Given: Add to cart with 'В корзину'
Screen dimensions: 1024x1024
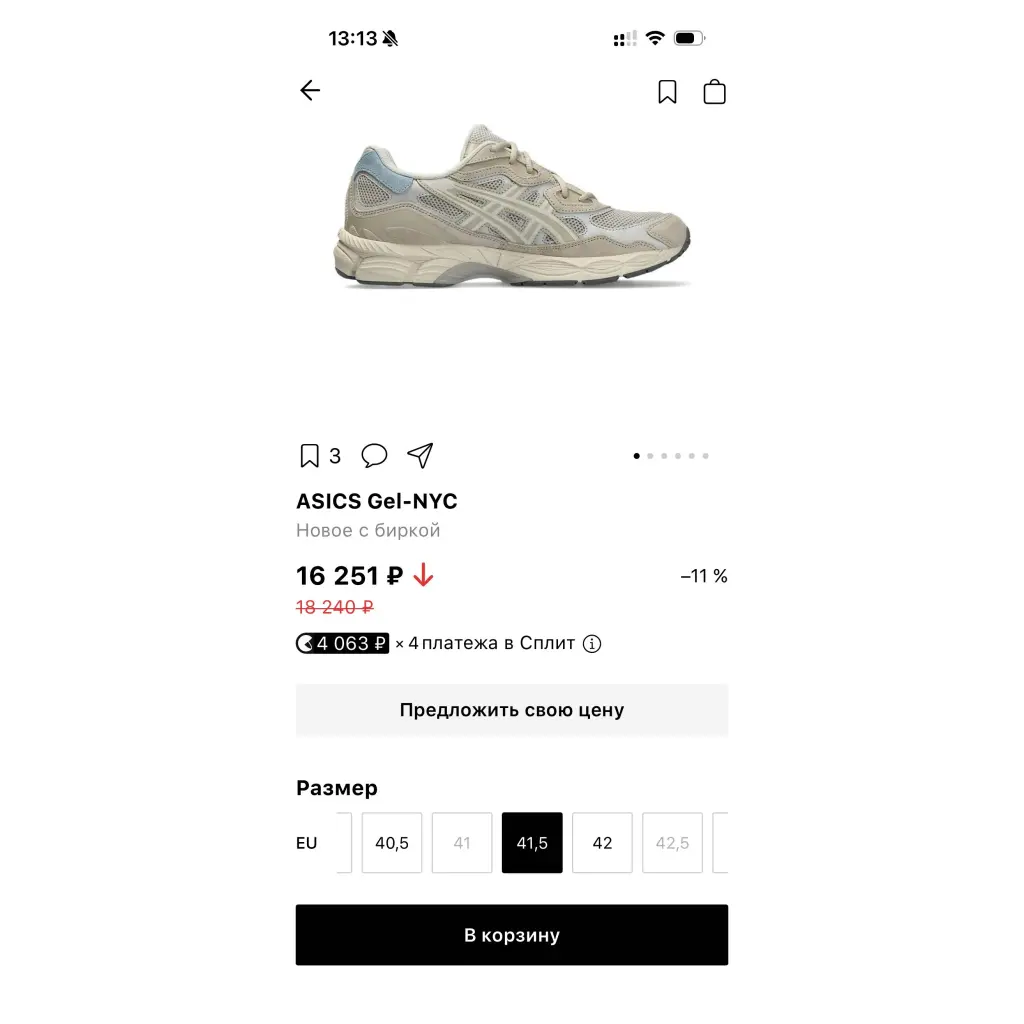Looking at the screenshot, I should click(x=512, y=935).
